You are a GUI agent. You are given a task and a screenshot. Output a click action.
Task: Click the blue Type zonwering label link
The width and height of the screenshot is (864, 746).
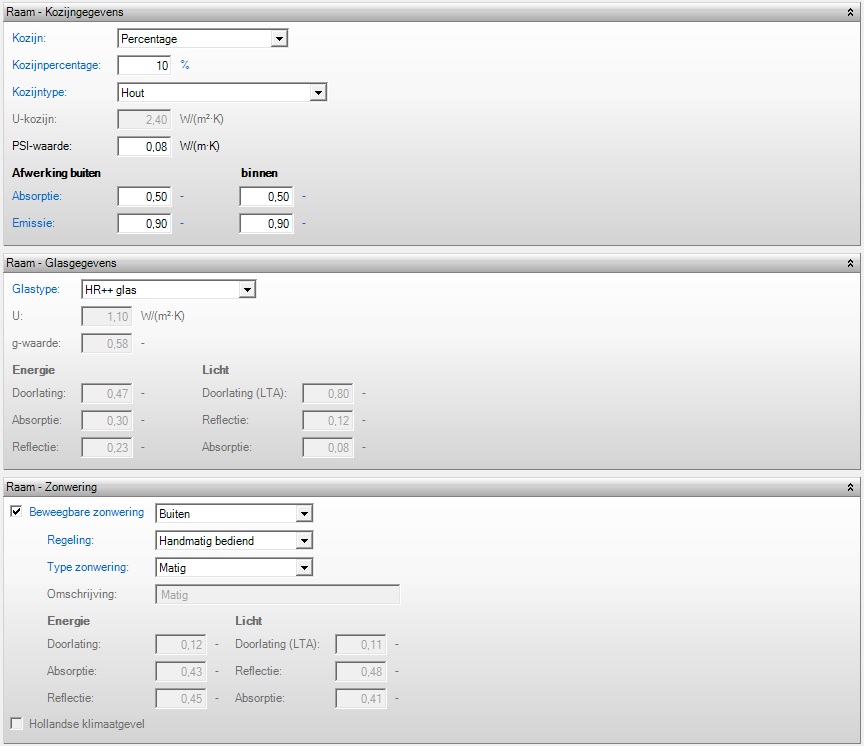[x=88, y=567]
